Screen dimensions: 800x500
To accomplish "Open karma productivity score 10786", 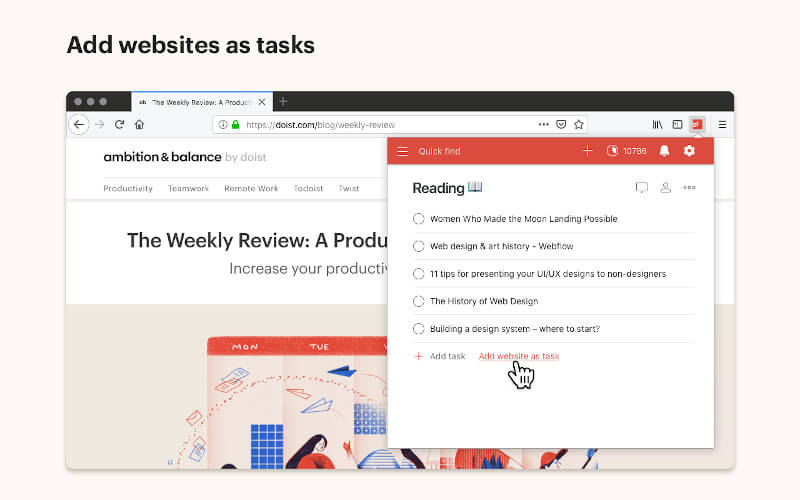I will click(627, 151).
